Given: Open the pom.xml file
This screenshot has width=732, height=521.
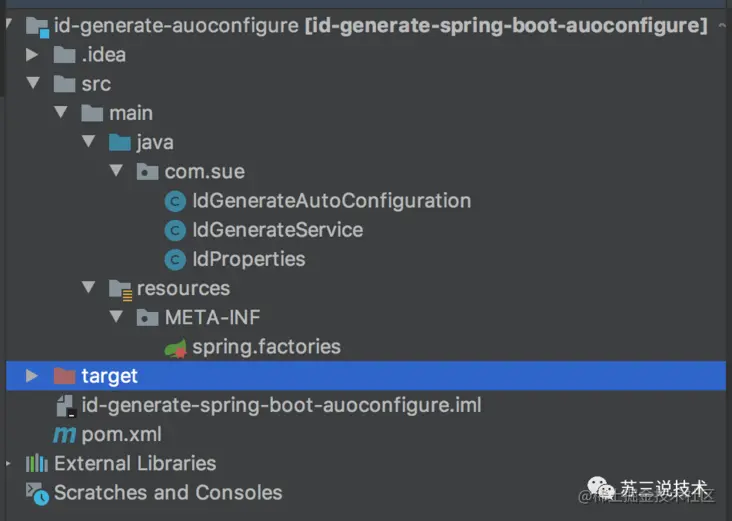Looking at the screenshot, I should (x=121, y=435).
